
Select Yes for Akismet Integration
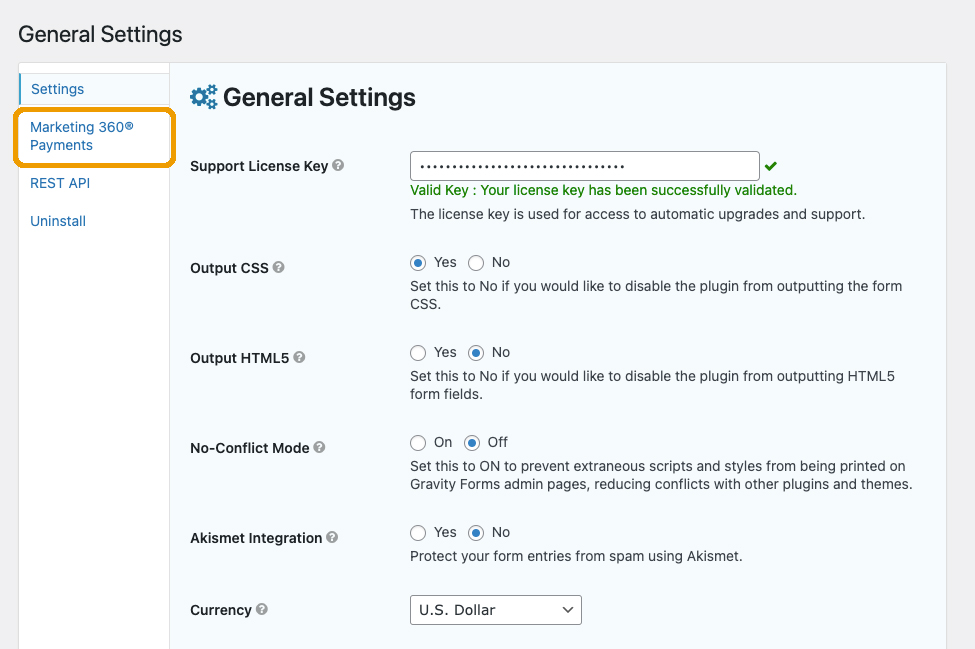point(418,533)
